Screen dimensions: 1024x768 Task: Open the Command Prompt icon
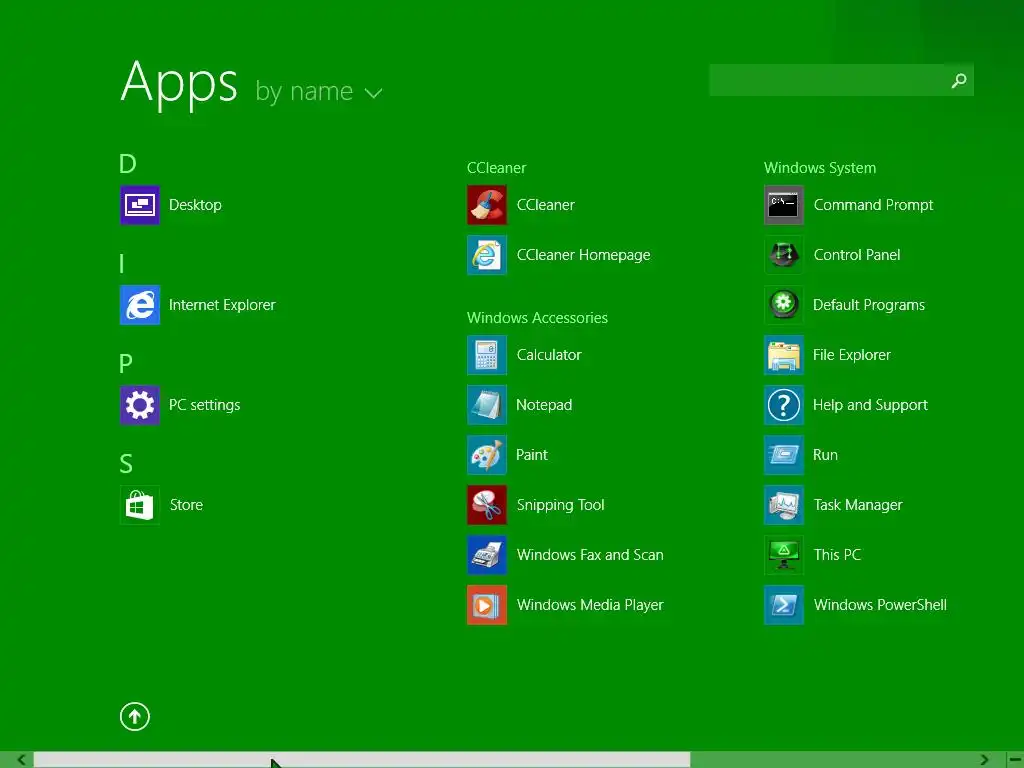point(784,205)
